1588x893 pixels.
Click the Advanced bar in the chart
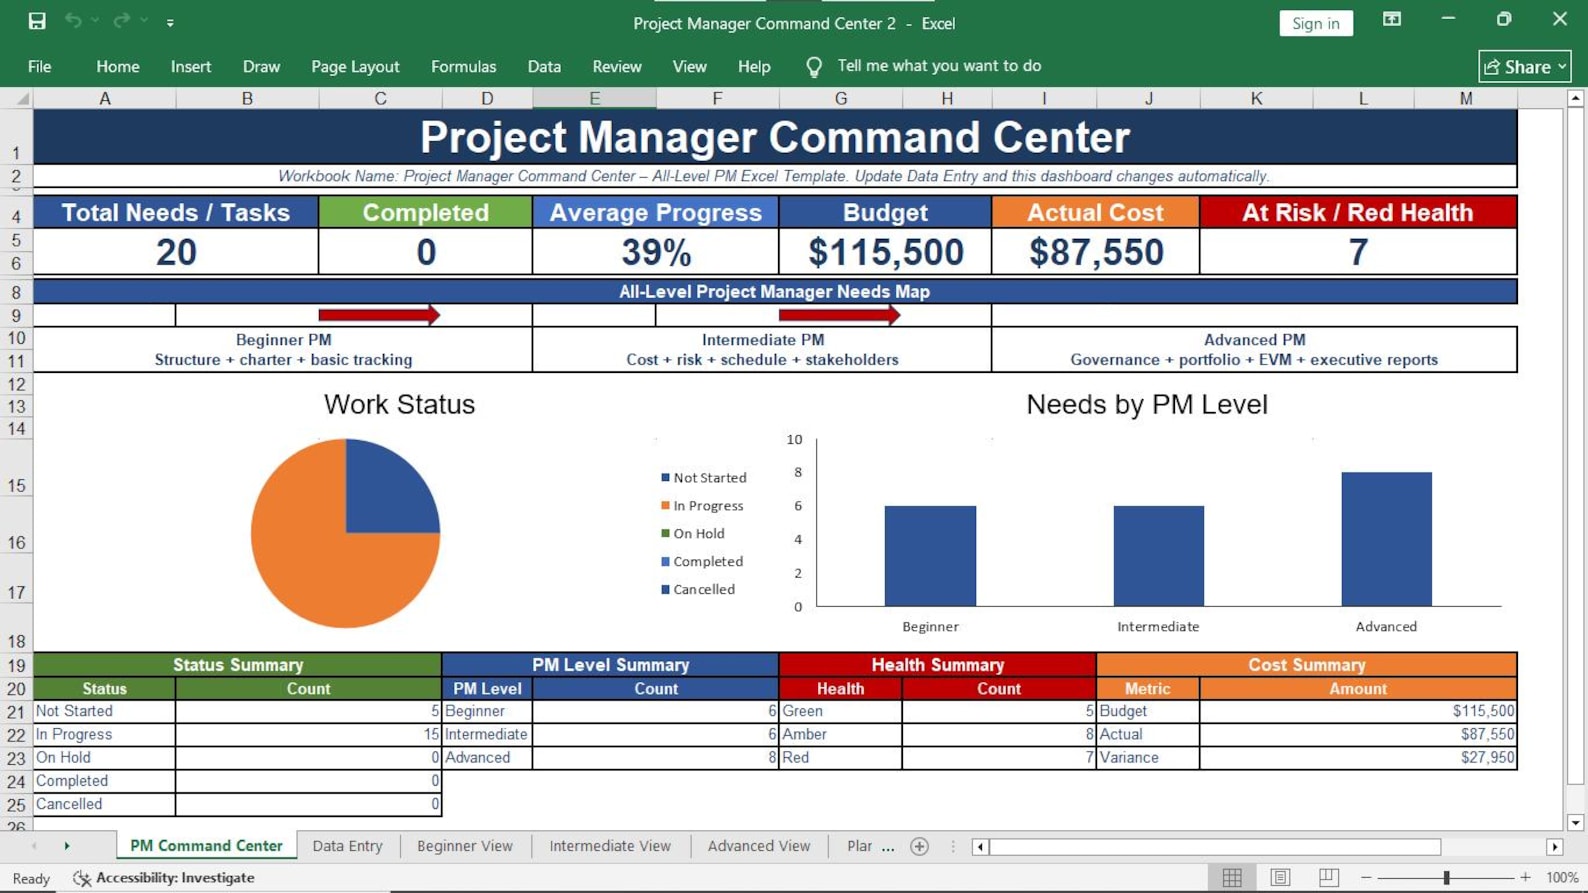[x=1386, y=539]
